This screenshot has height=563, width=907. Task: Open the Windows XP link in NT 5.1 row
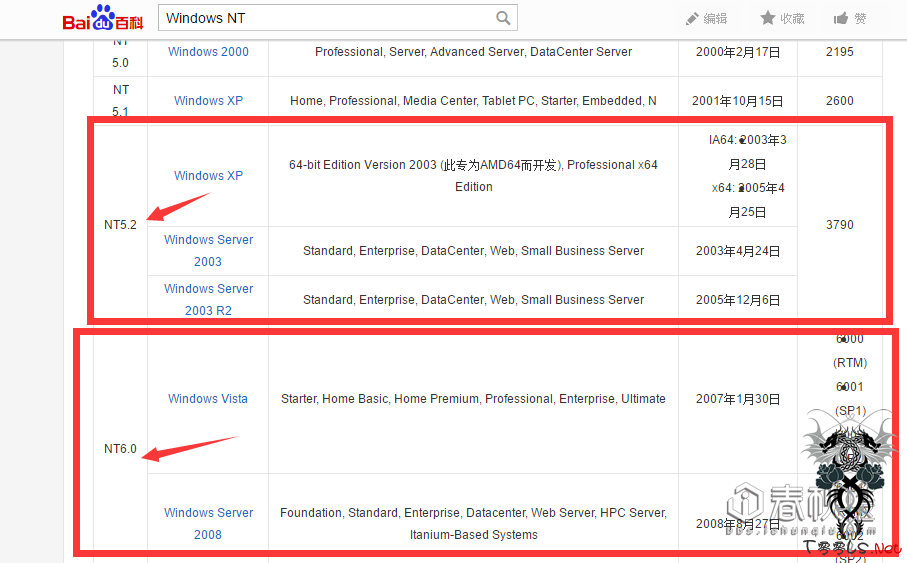(208, 101)
